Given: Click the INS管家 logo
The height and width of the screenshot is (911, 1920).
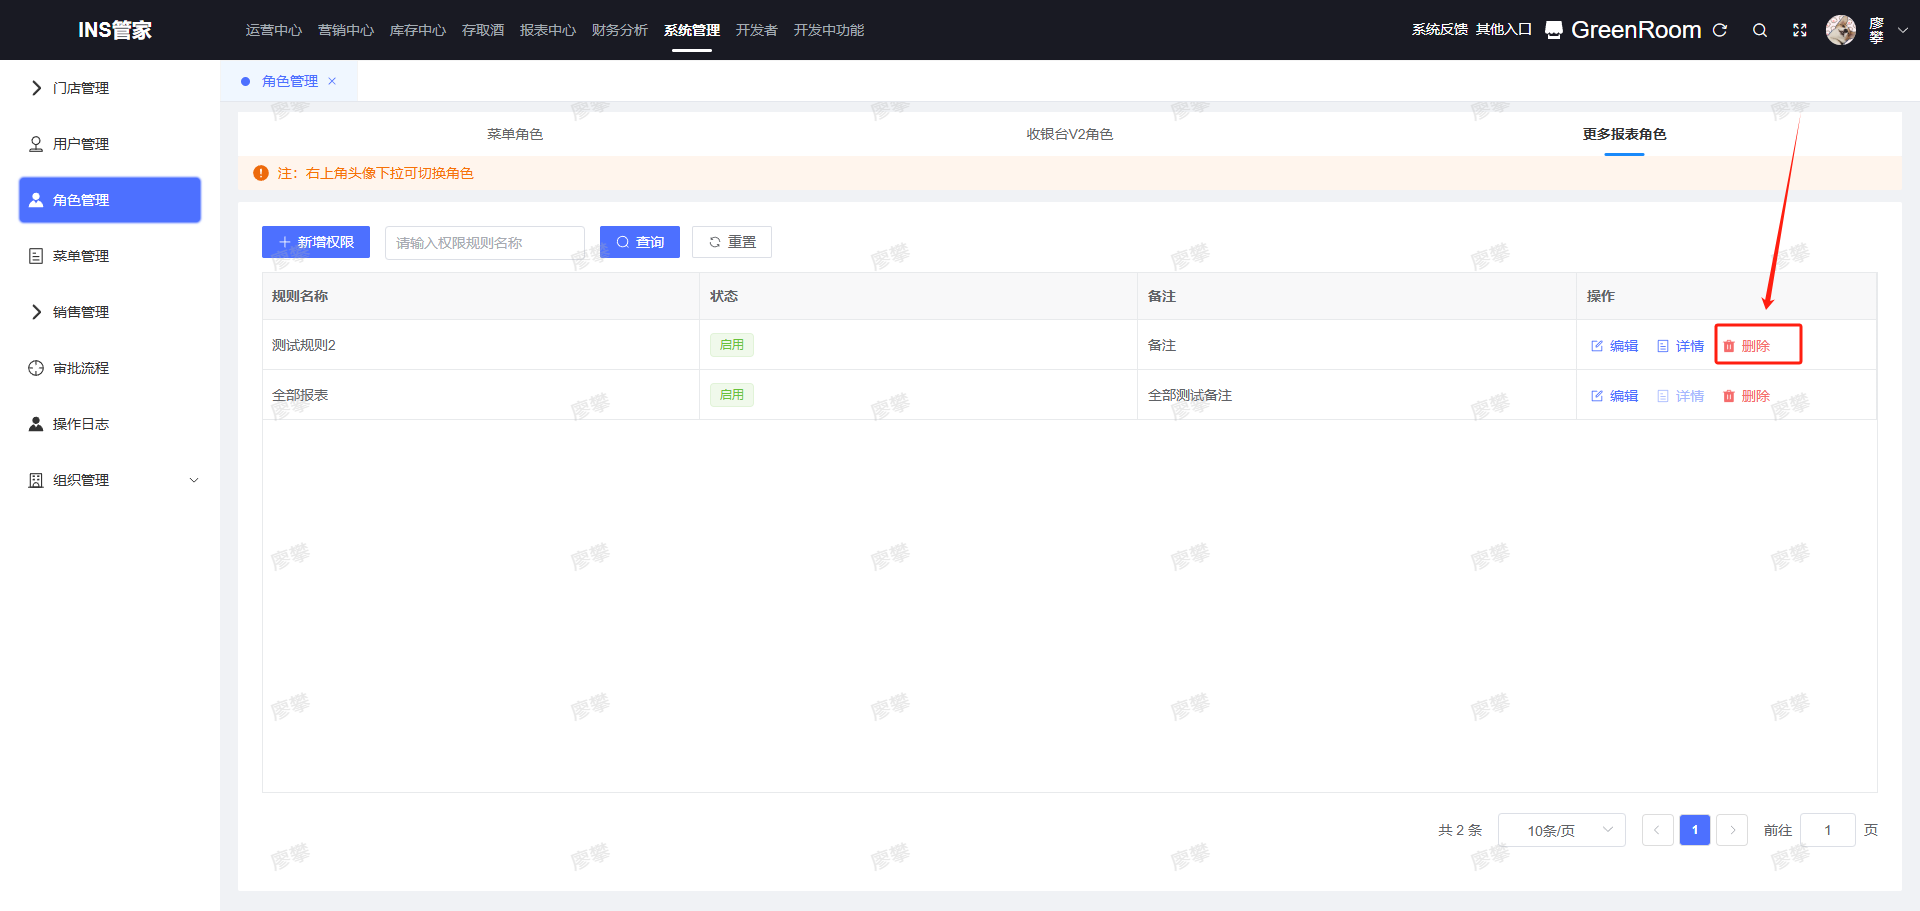Looking at the screenshot, I should (x=115, y=30).
